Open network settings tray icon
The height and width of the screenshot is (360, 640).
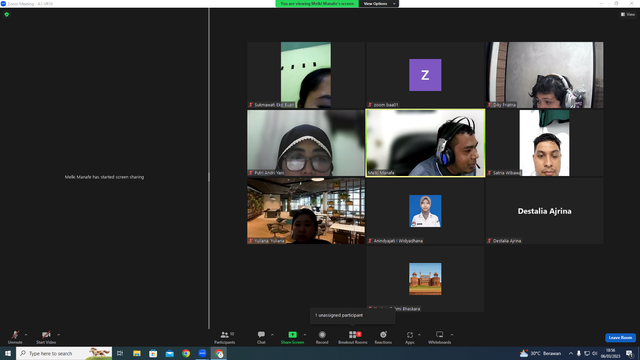pyautogui.click(x=587, y=353)
